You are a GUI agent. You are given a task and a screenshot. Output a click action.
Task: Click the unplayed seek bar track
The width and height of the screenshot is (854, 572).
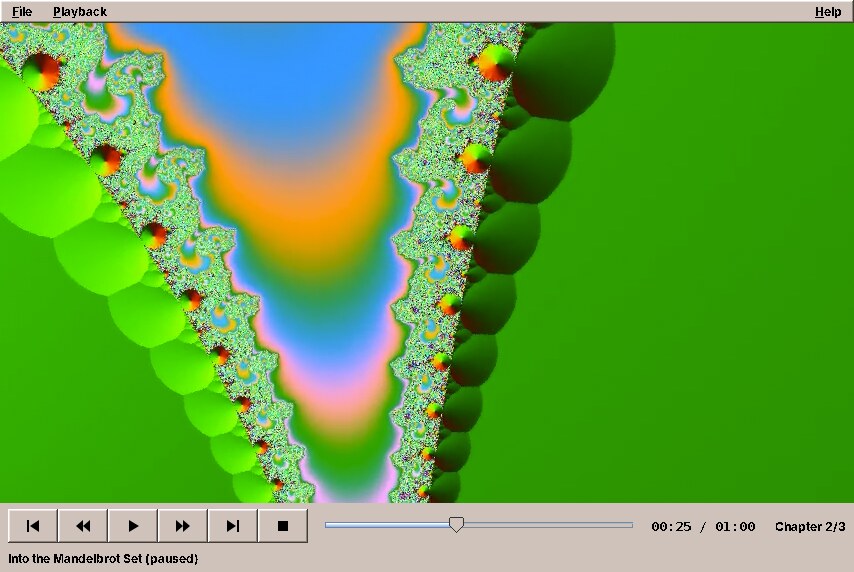pyautogui.click(x=548, y=525)
